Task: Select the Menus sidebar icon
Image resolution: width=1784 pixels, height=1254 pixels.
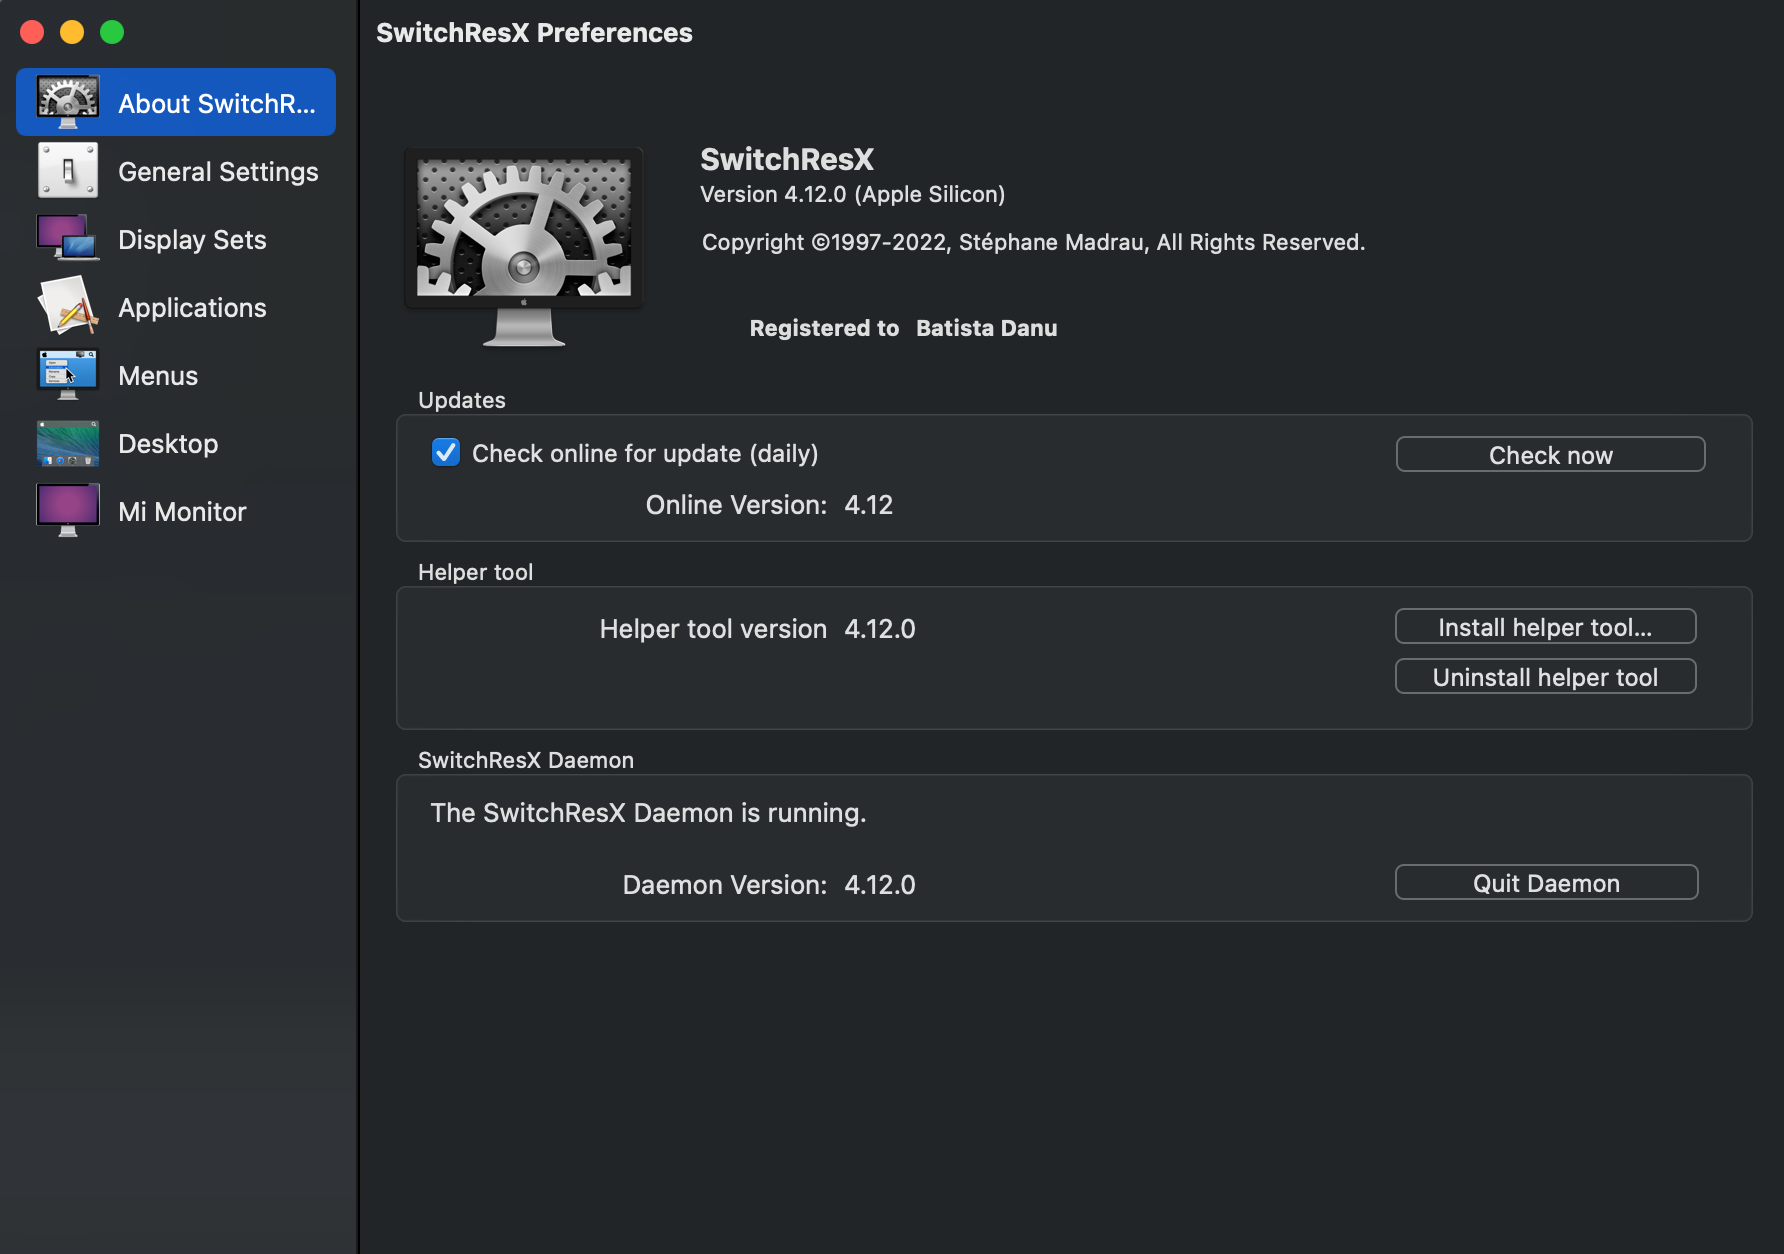Action: [x=67, y=374]
